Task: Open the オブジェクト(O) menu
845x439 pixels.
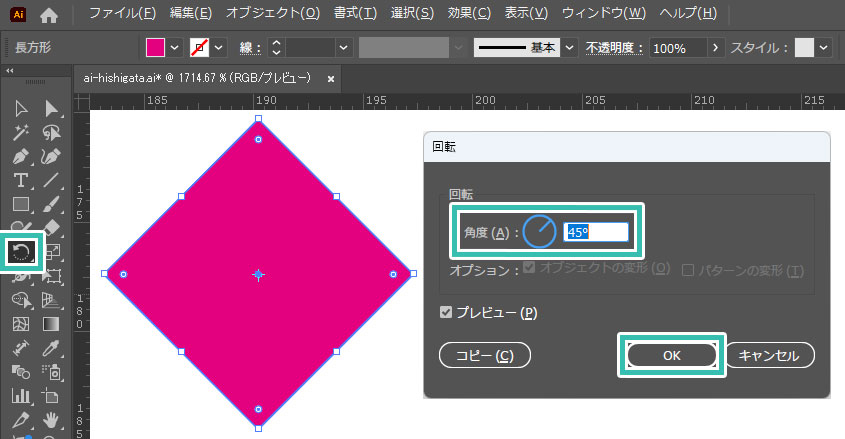Action: [273, 14]
